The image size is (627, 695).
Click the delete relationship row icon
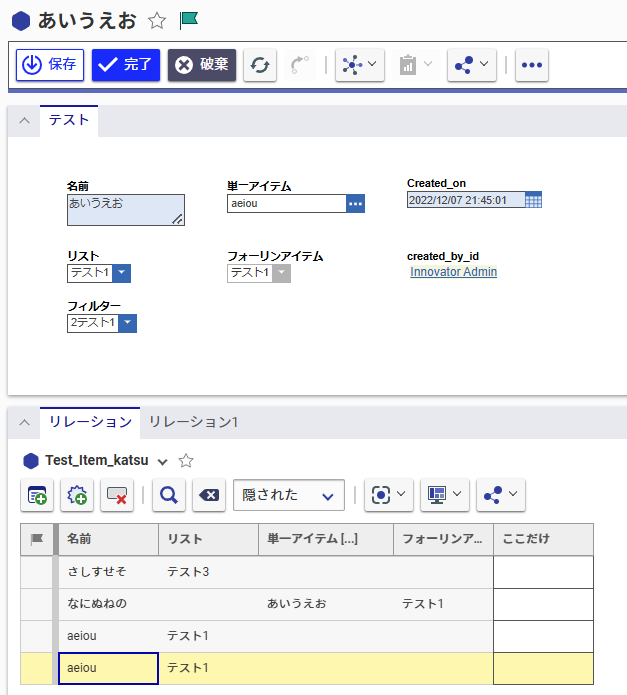pyautogui.click(x=117, y=495)
